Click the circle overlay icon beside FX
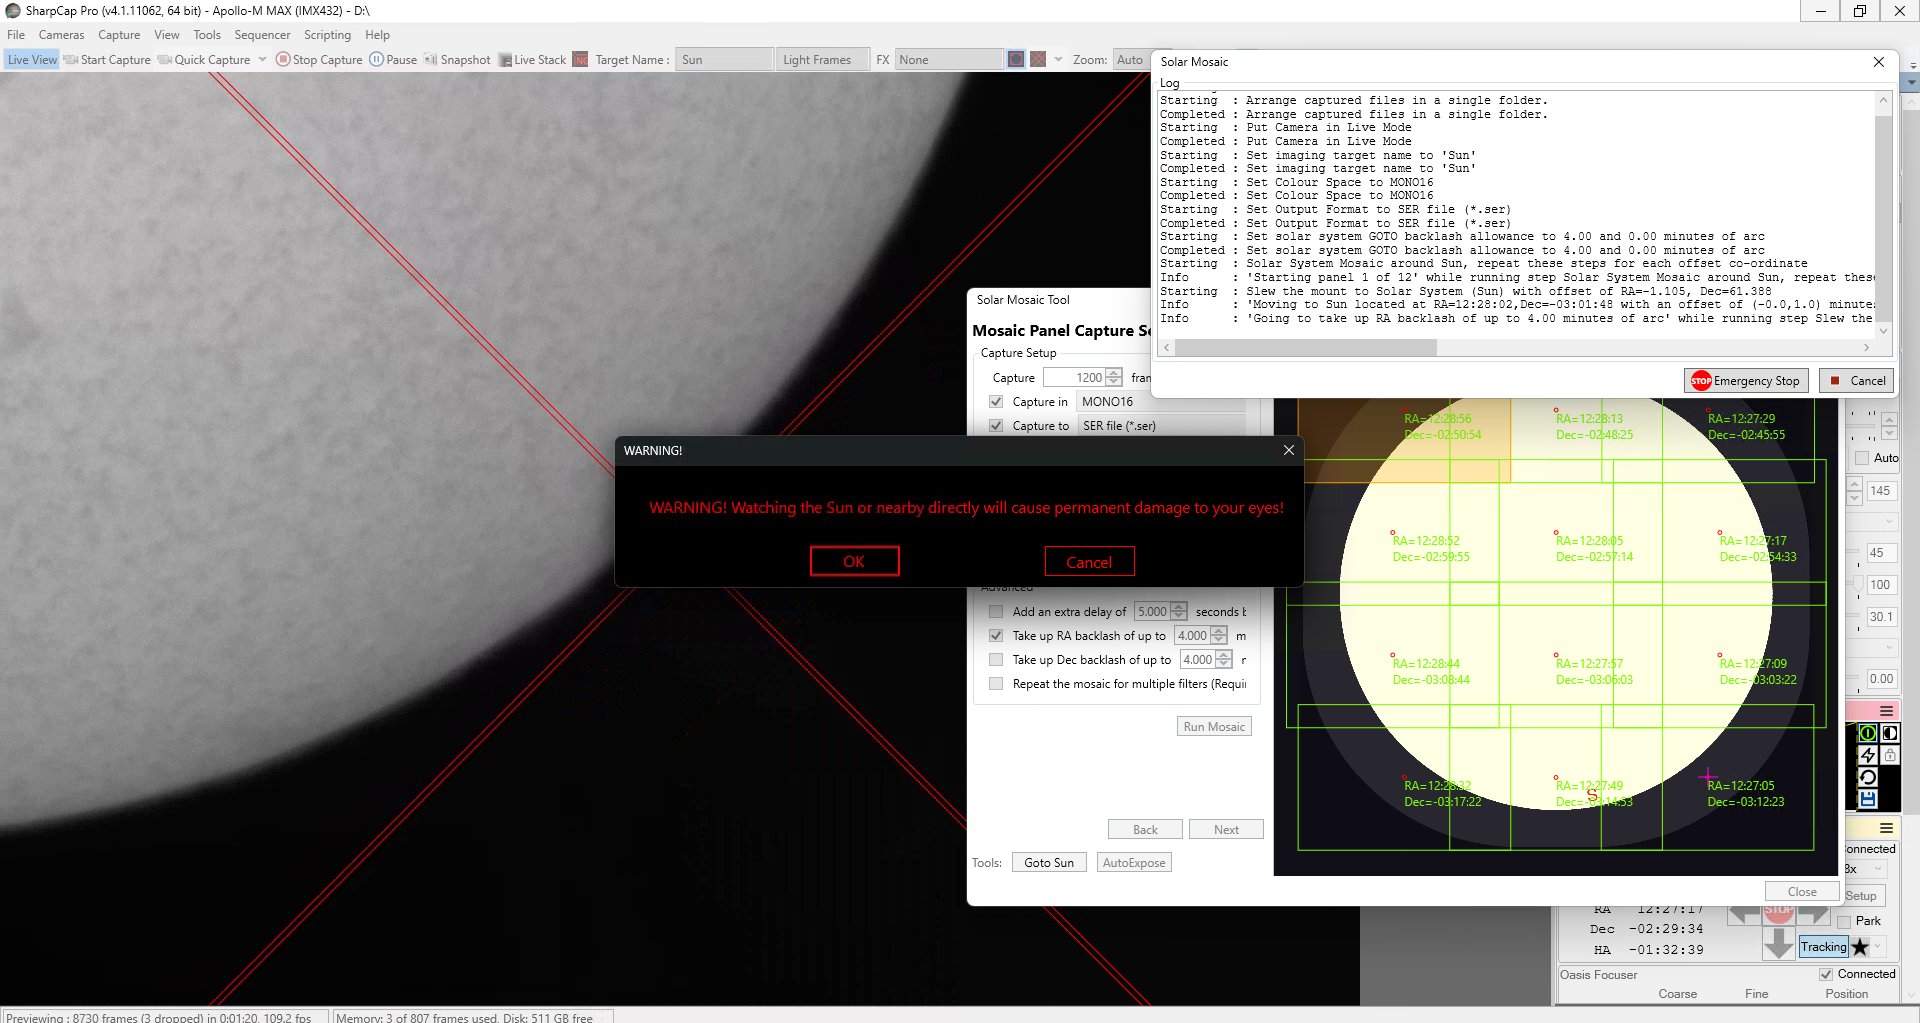Viewport: 1920px width, 1023px height. 1016,59
